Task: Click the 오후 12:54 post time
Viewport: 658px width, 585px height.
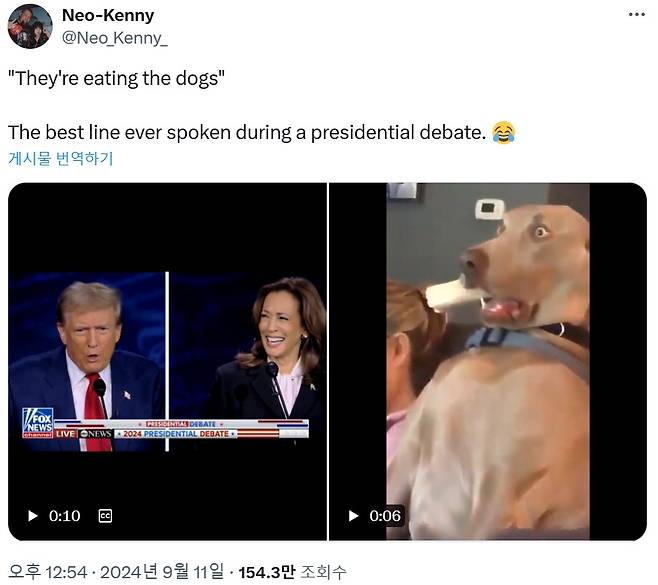Action: pos(47,572)
